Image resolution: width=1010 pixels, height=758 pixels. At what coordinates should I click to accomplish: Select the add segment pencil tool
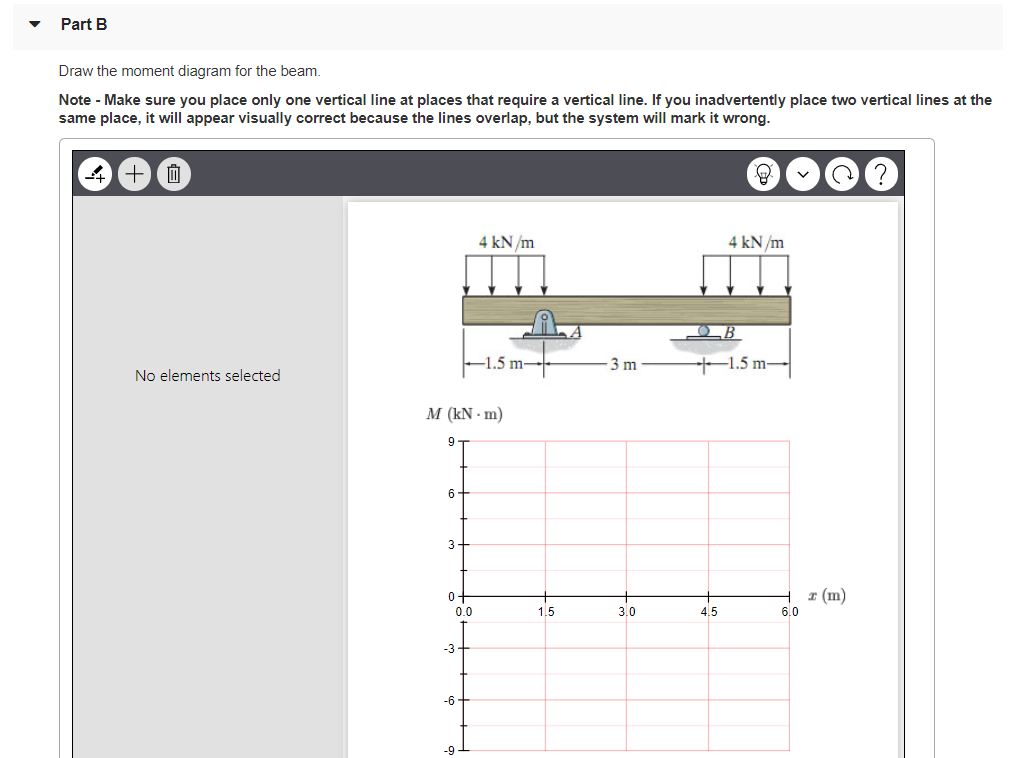point(95,174)
